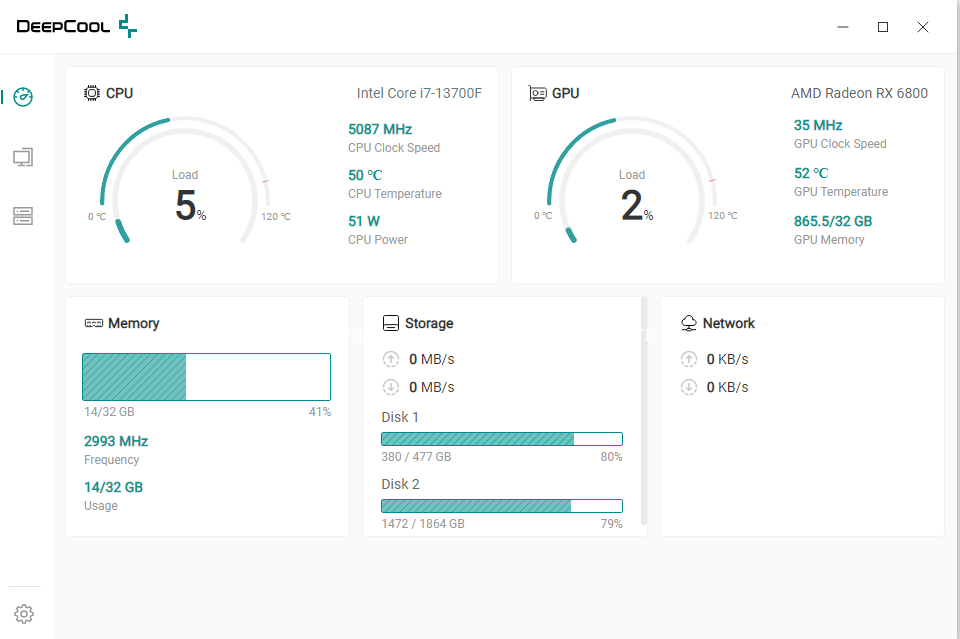Screen dimensions: 960x639
Task: Open the monitor display sidebar icon
Action: 23,157
